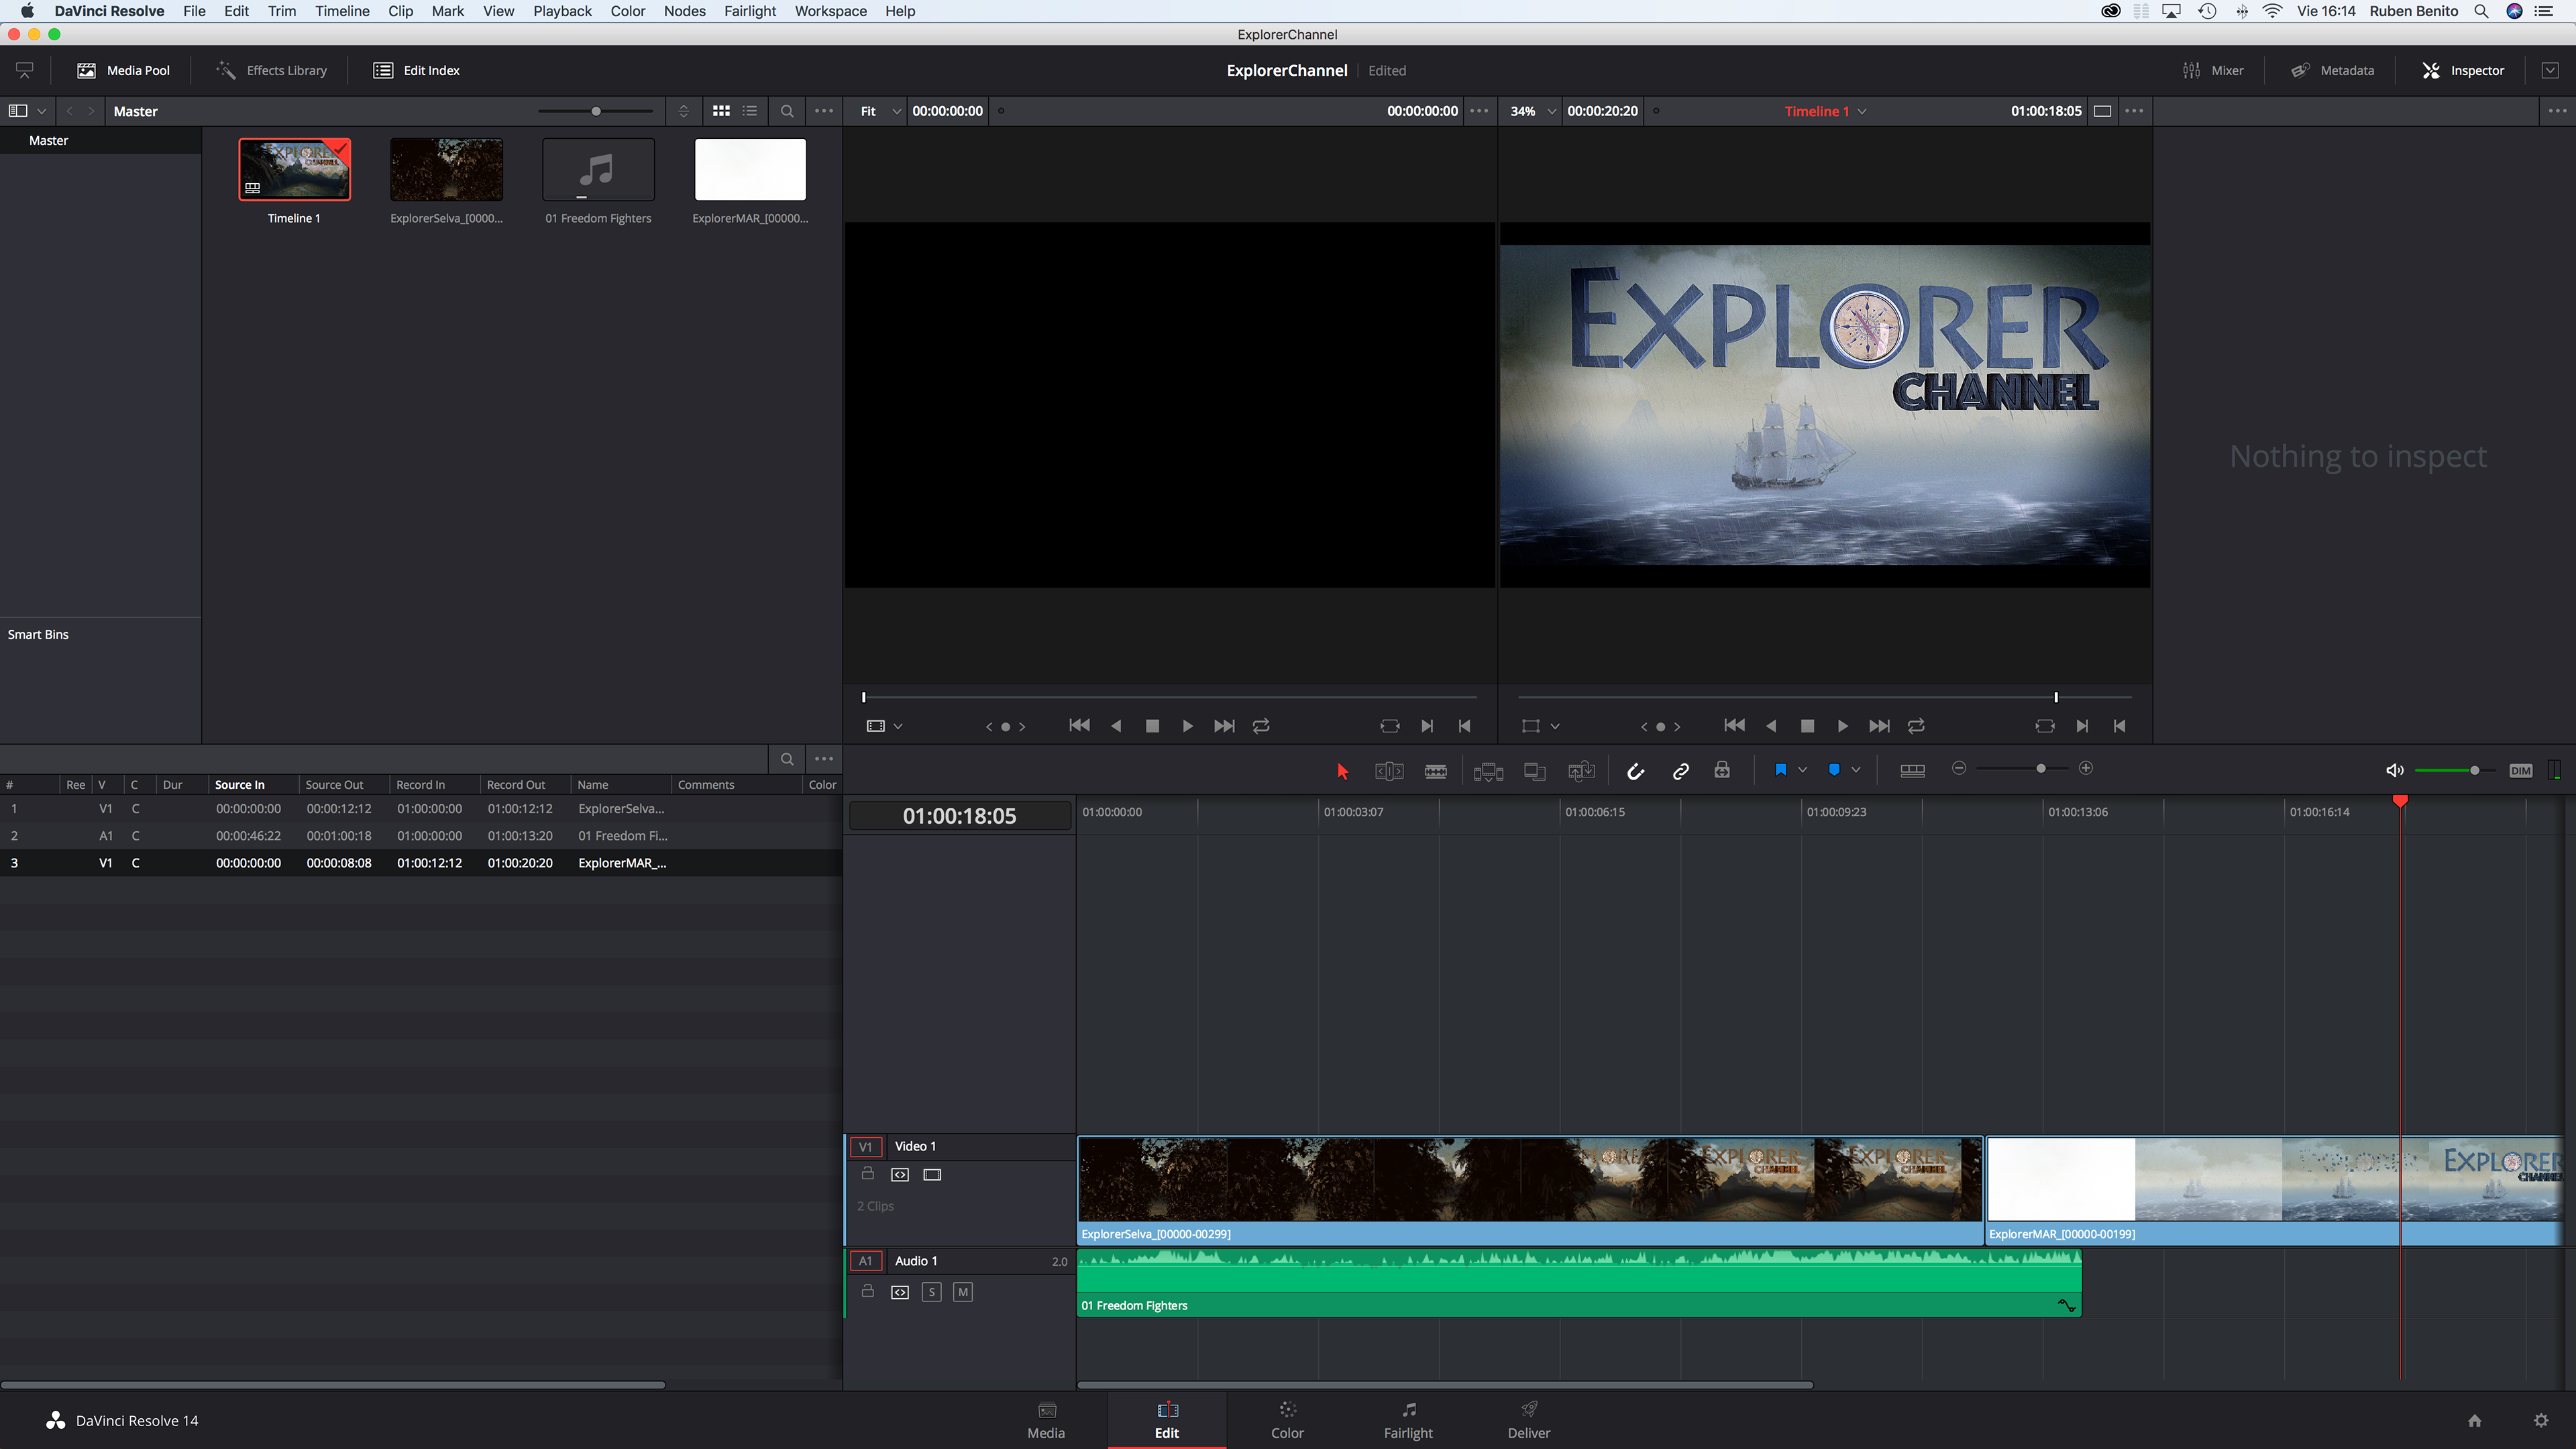Open the Effects Library panel
Image resolution: width=2576 pixels, height=1449 pixels.
(272, 70)
